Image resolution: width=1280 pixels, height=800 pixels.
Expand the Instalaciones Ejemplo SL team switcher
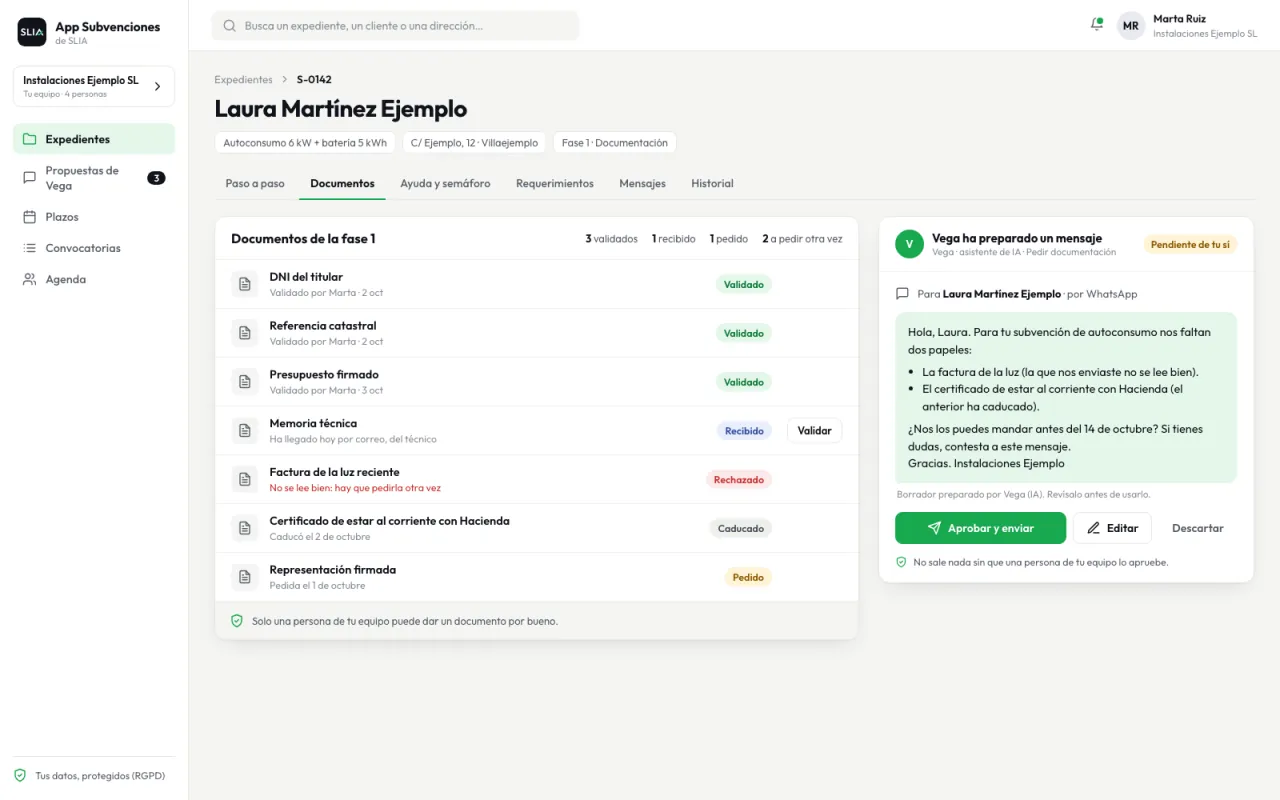coord(94,86)
